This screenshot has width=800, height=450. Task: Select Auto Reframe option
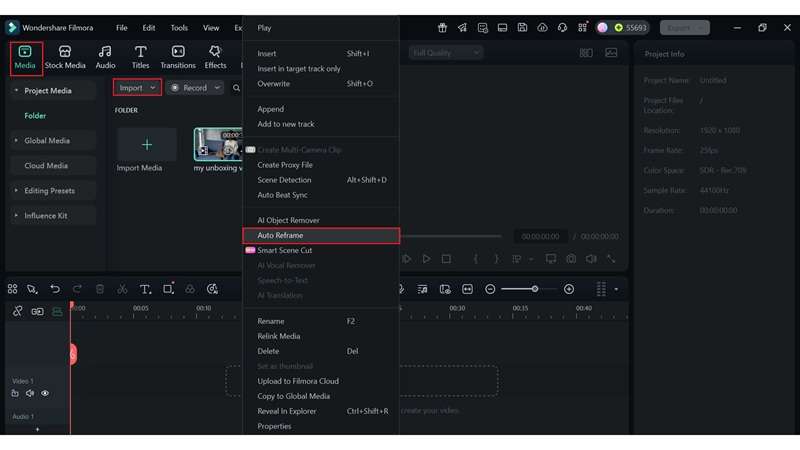tap(320, 236)
